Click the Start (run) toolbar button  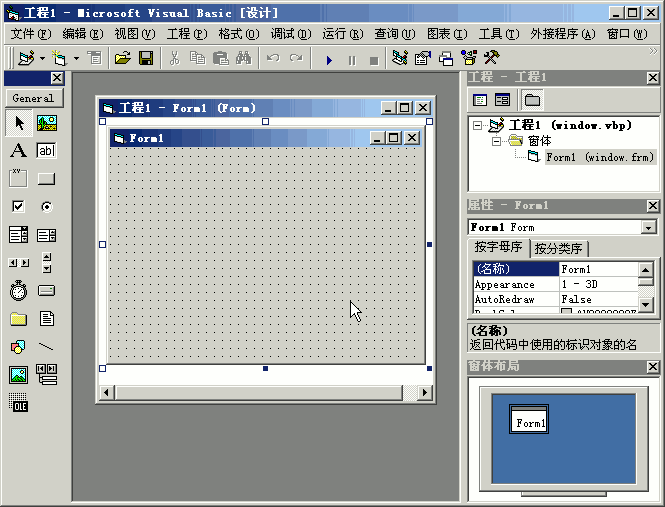pos(329,59)
